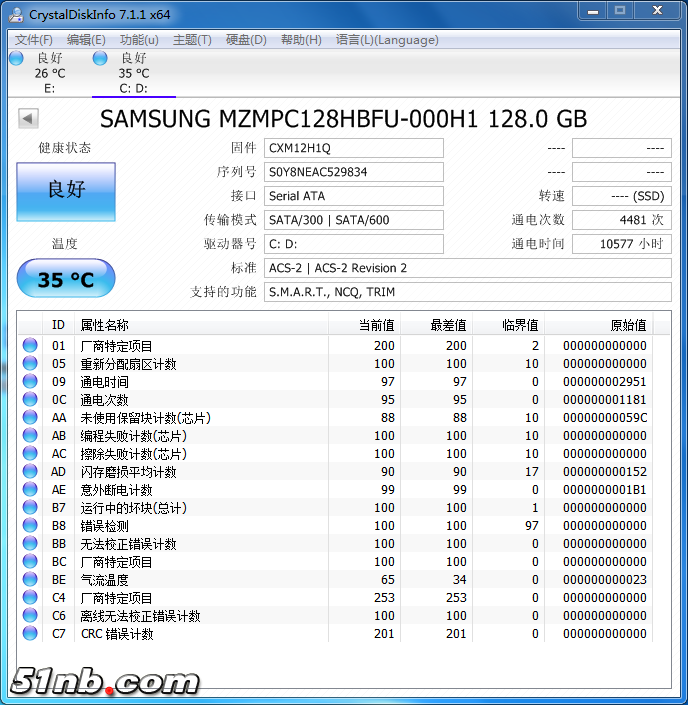The height and width of the screenshot is (705, 688).
Task: Open the 主题(T) menu
Action: click(x=192, y=40)
